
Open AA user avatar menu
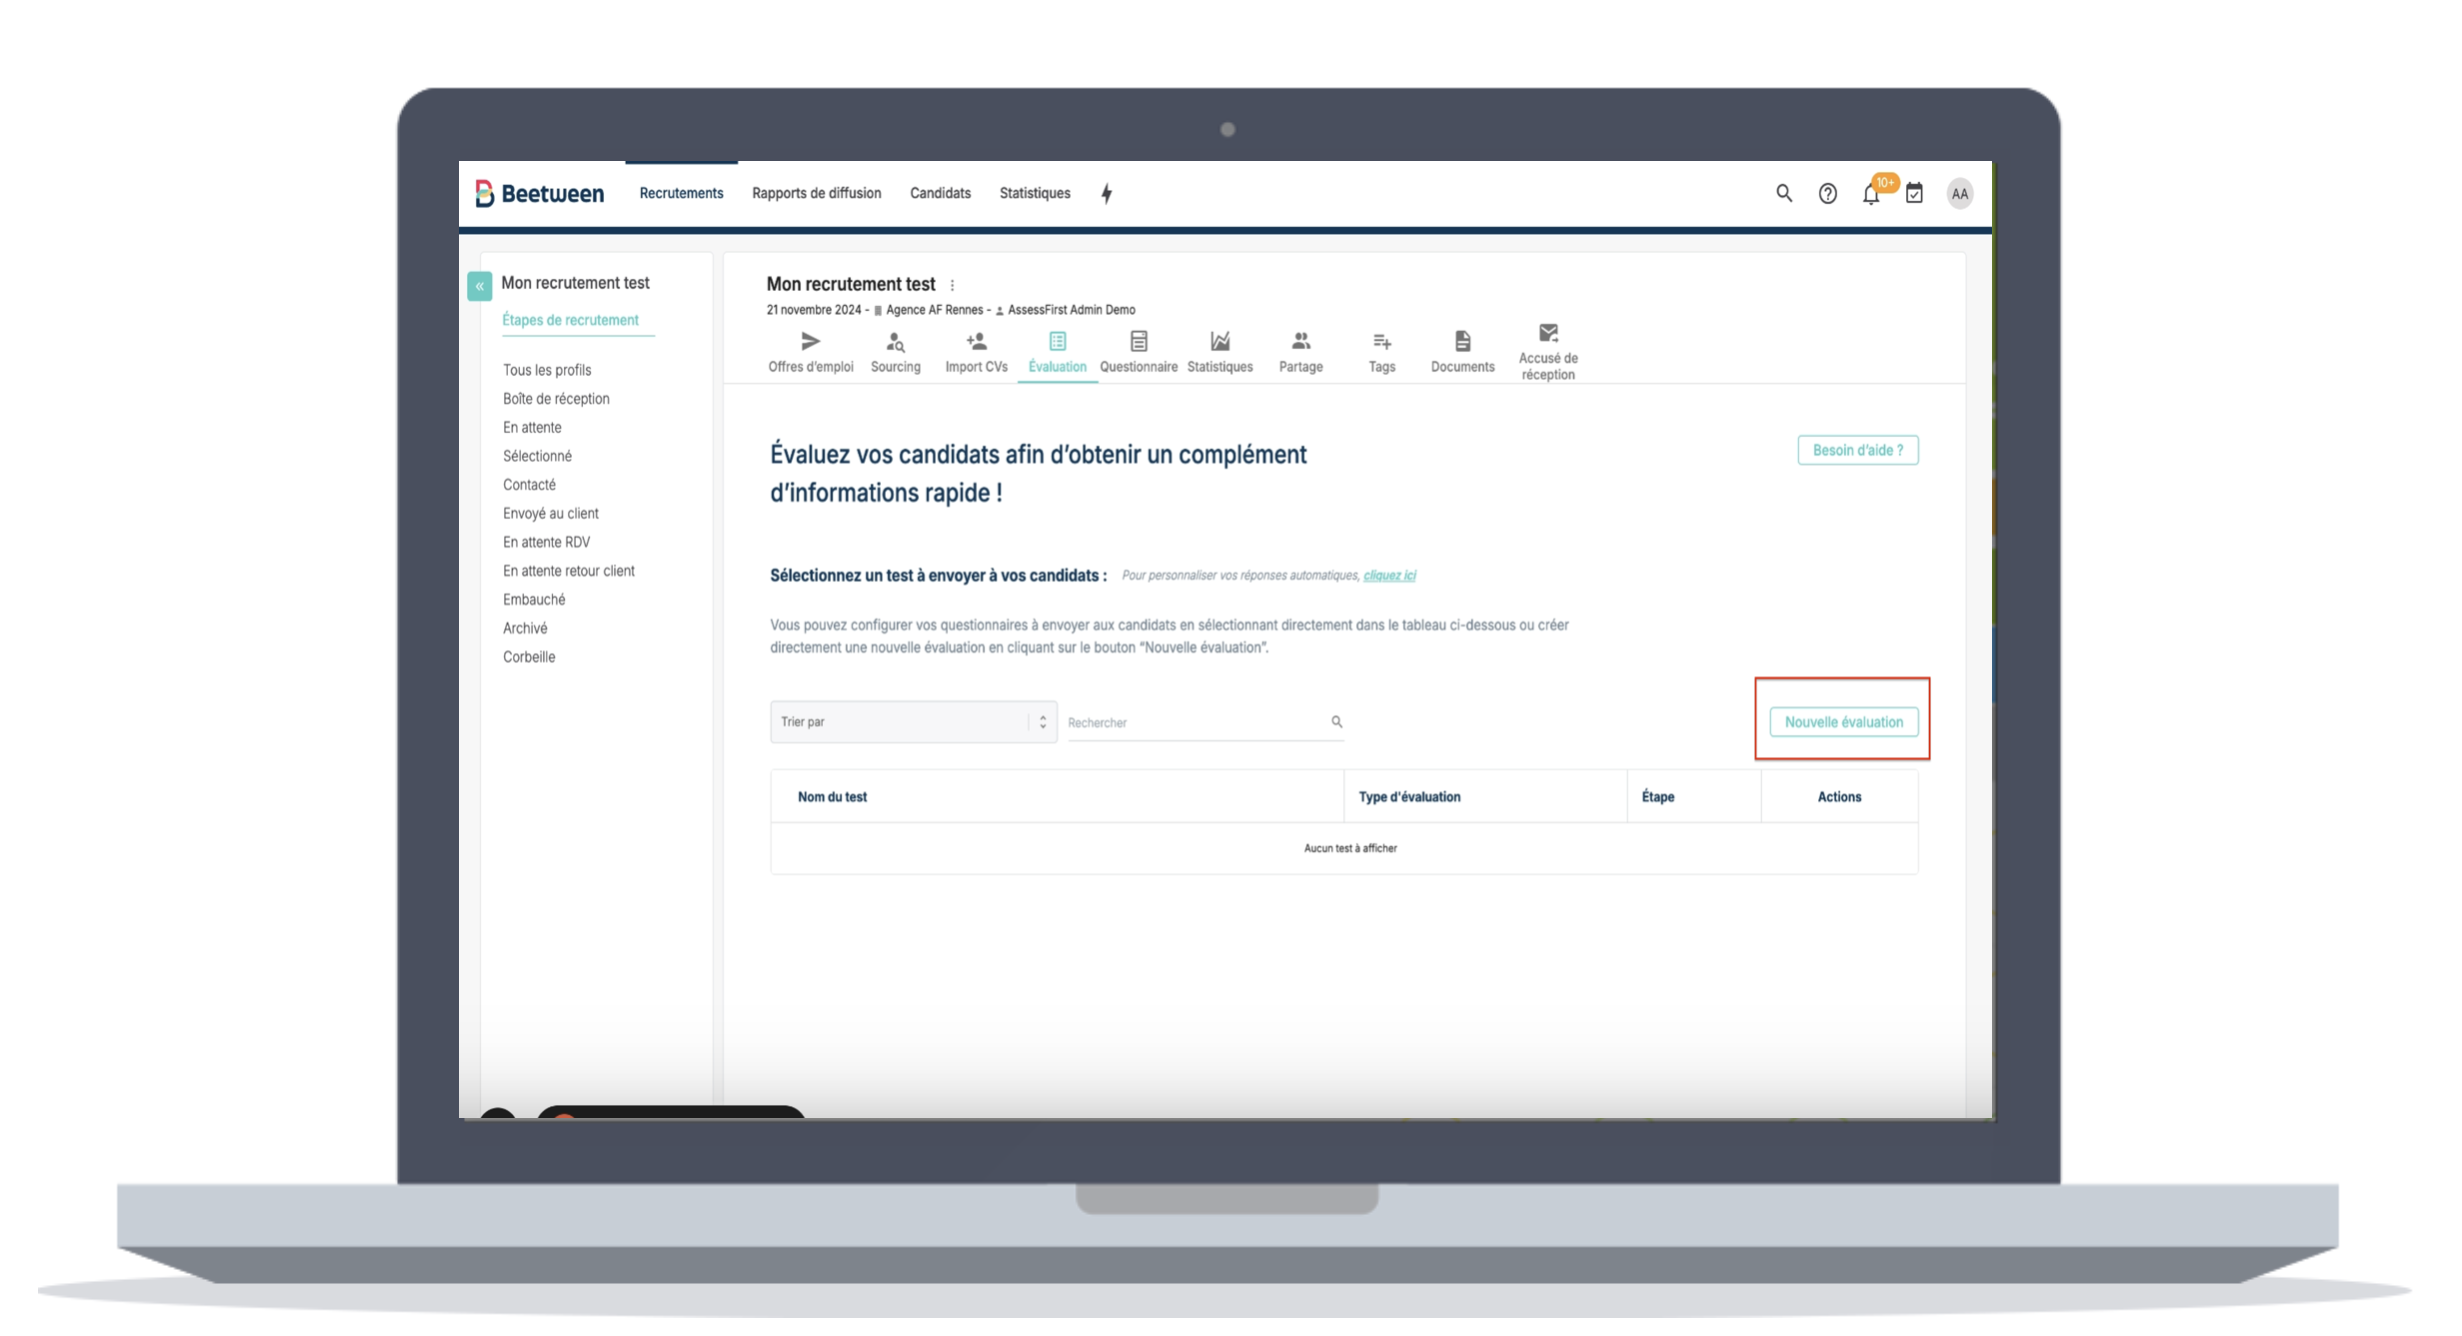pyautogui.click(x=1959, y=194)
